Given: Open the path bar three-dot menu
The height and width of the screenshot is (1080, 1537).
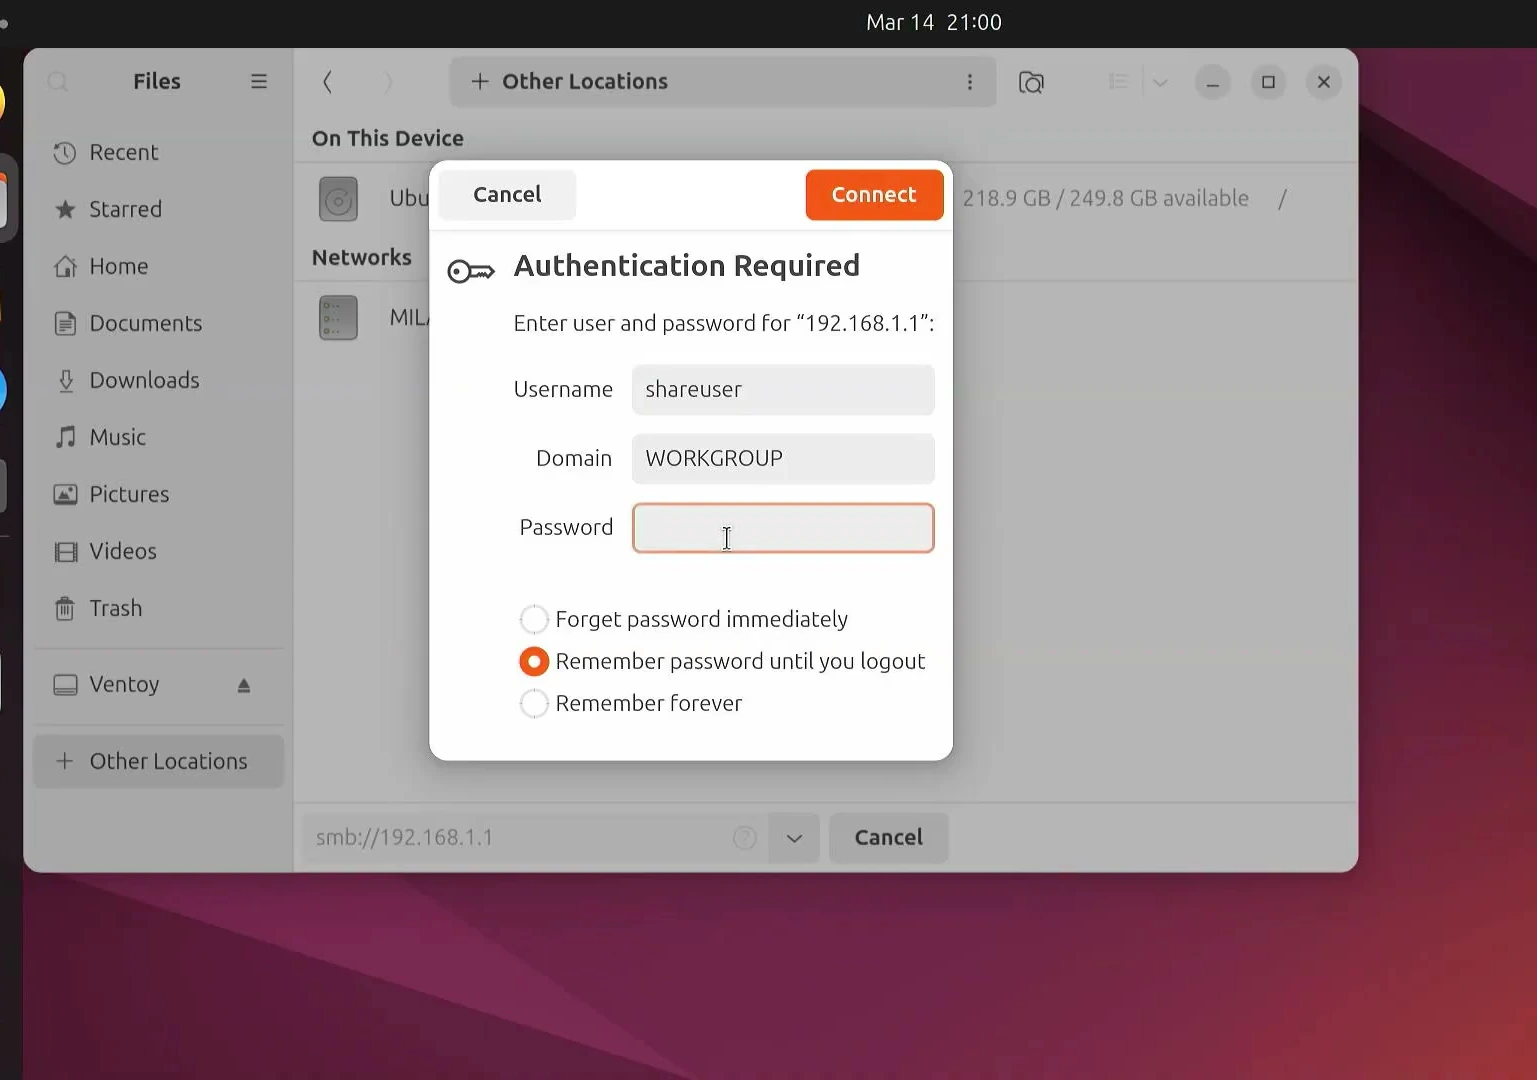Looking at the screenshot, I should click(x=970, y=82).
